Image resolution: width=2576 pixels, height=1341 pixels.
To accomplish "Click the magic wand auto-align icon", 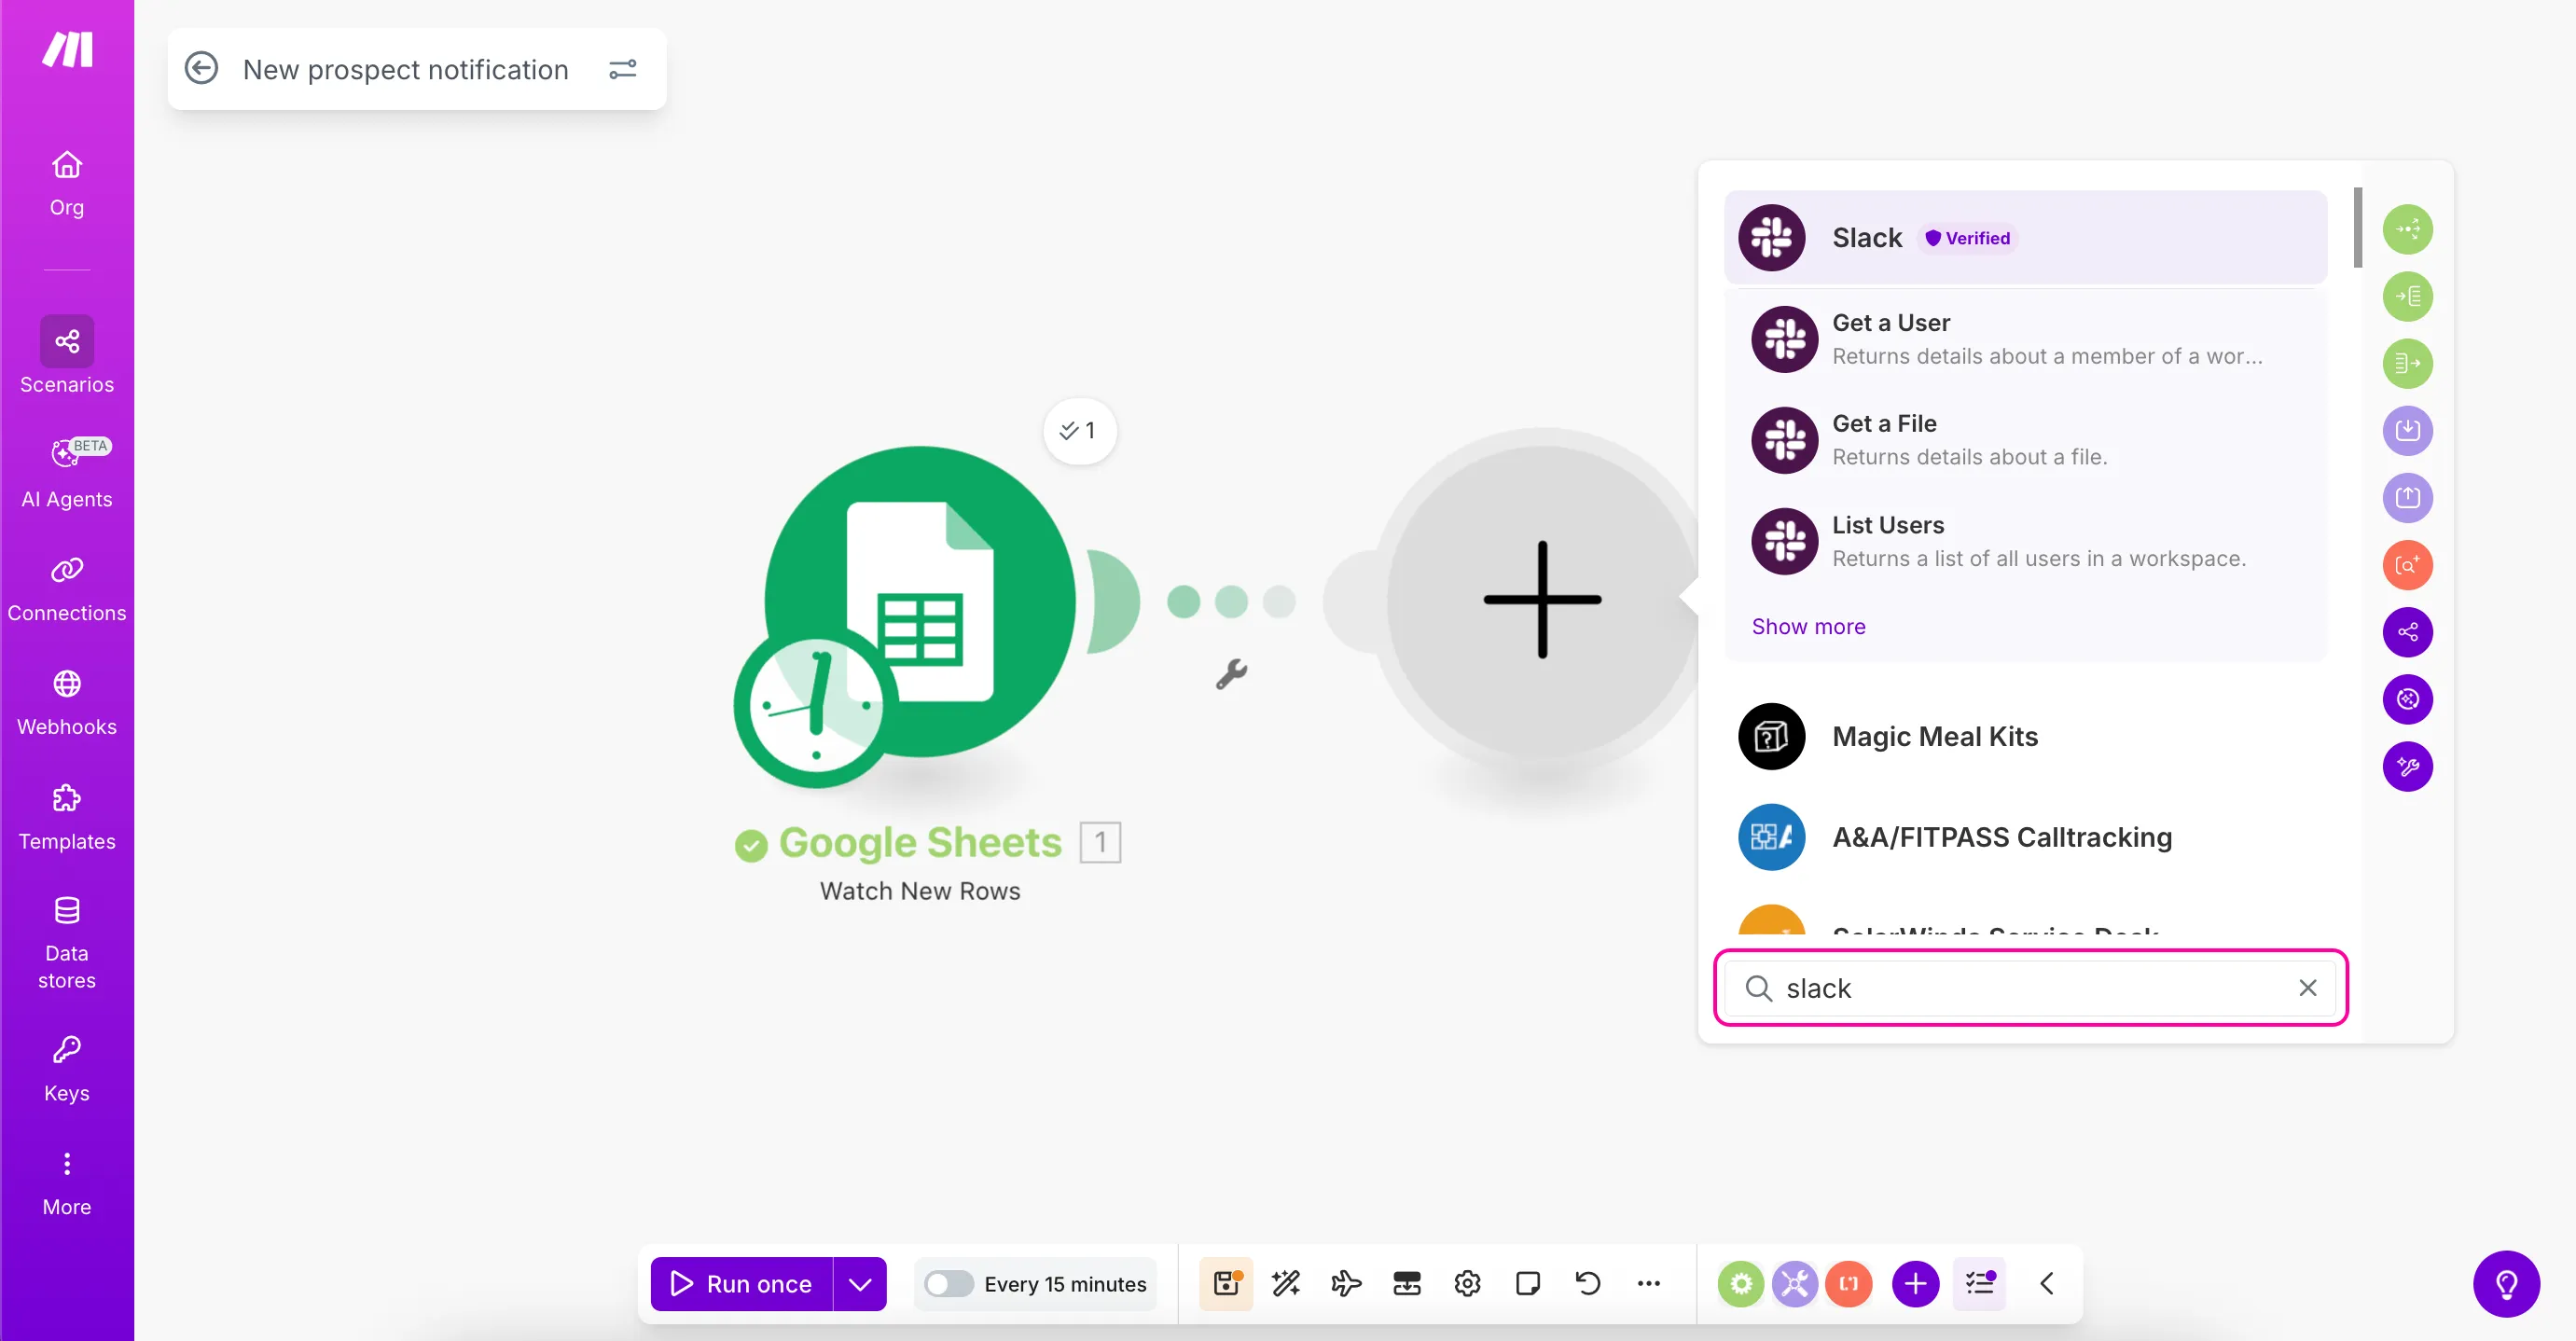I will [x=1286, y=1283].
